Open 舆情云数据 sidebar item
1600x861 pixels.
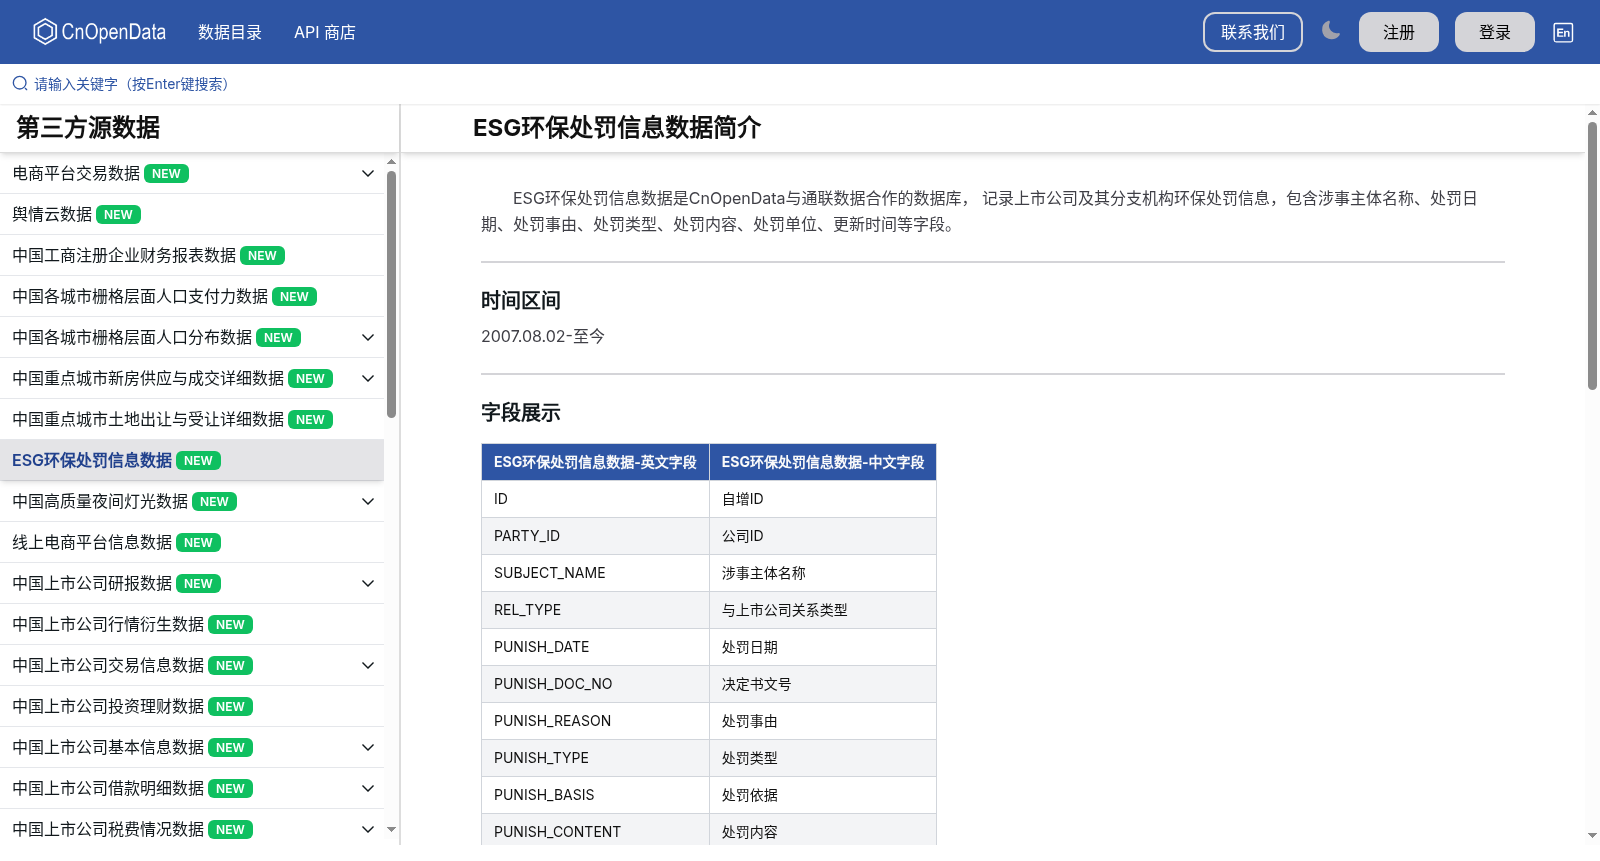[x=192, y=215]
